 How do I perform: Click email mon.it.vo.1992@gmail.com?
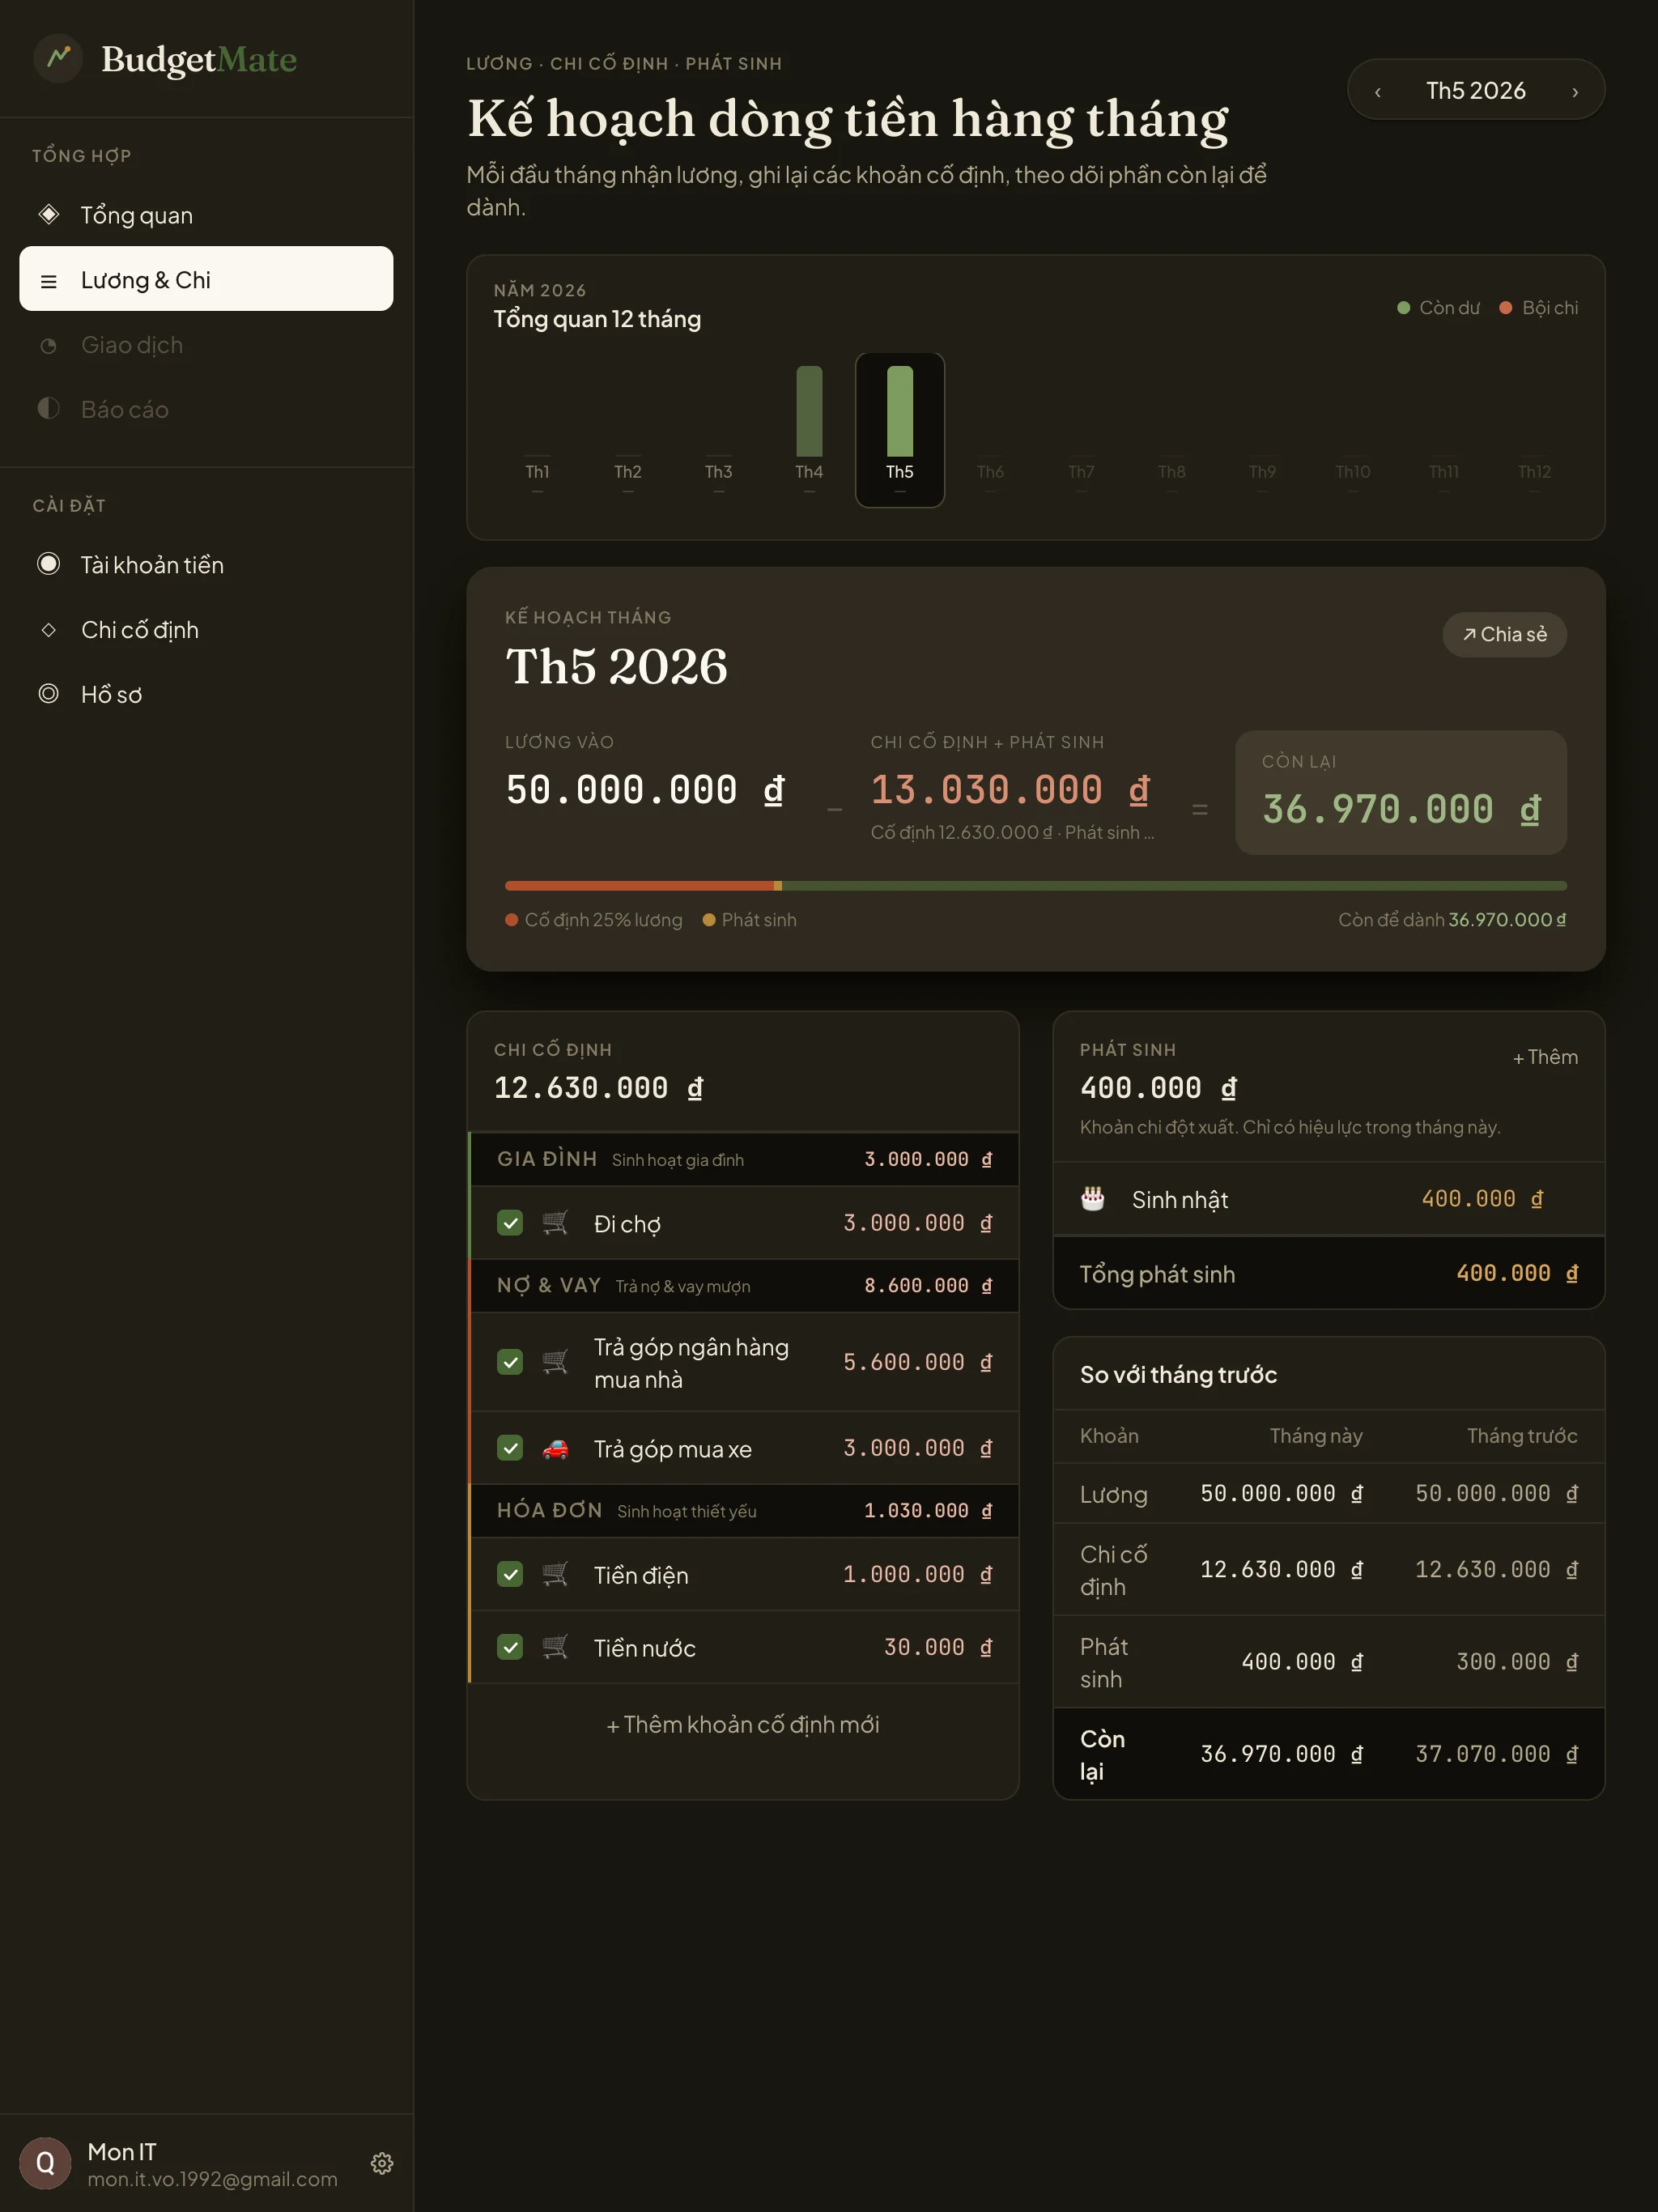212,2179
